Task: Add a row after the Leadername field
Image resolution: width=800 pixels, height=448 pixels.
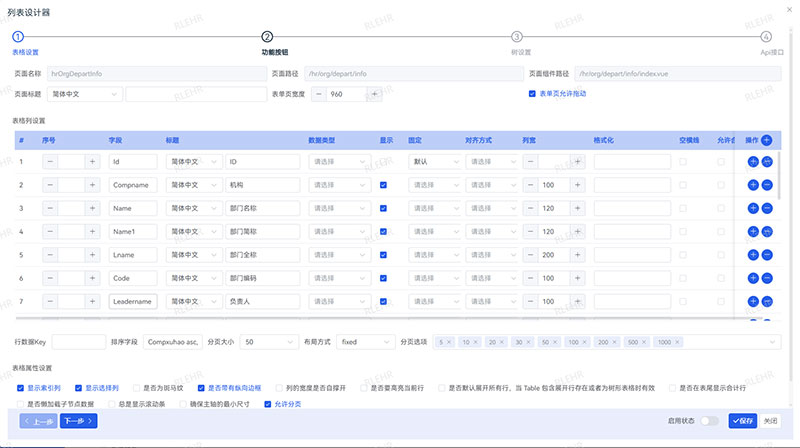Action: 753,302
